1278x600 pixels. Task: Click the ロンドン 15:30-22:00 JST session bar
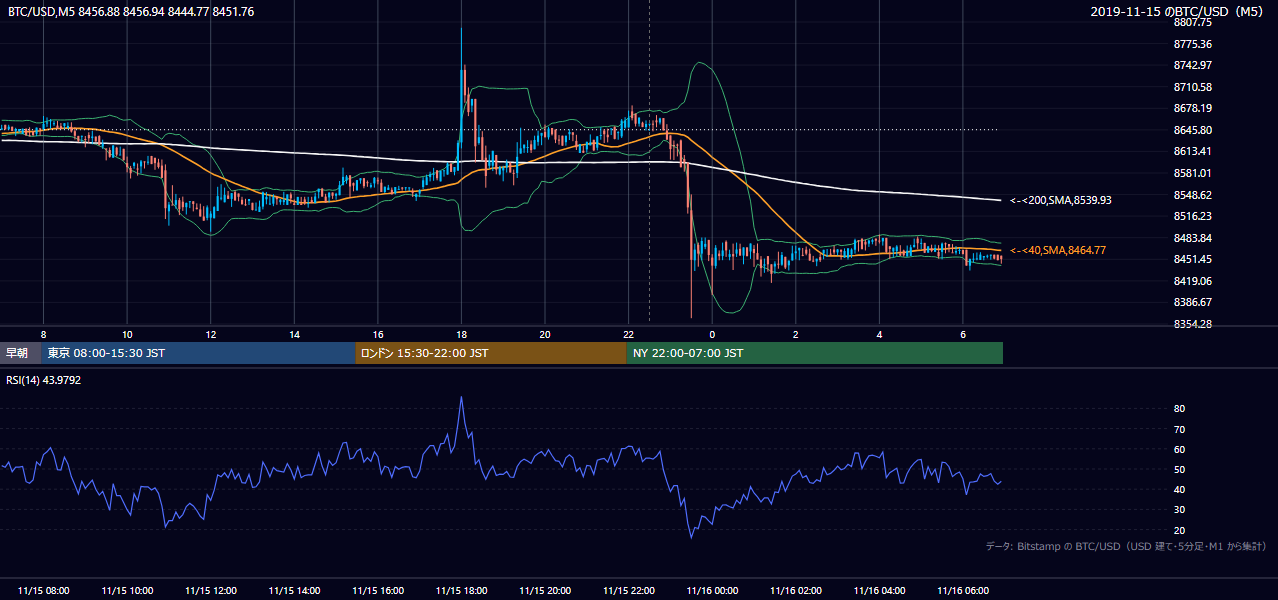491,353
